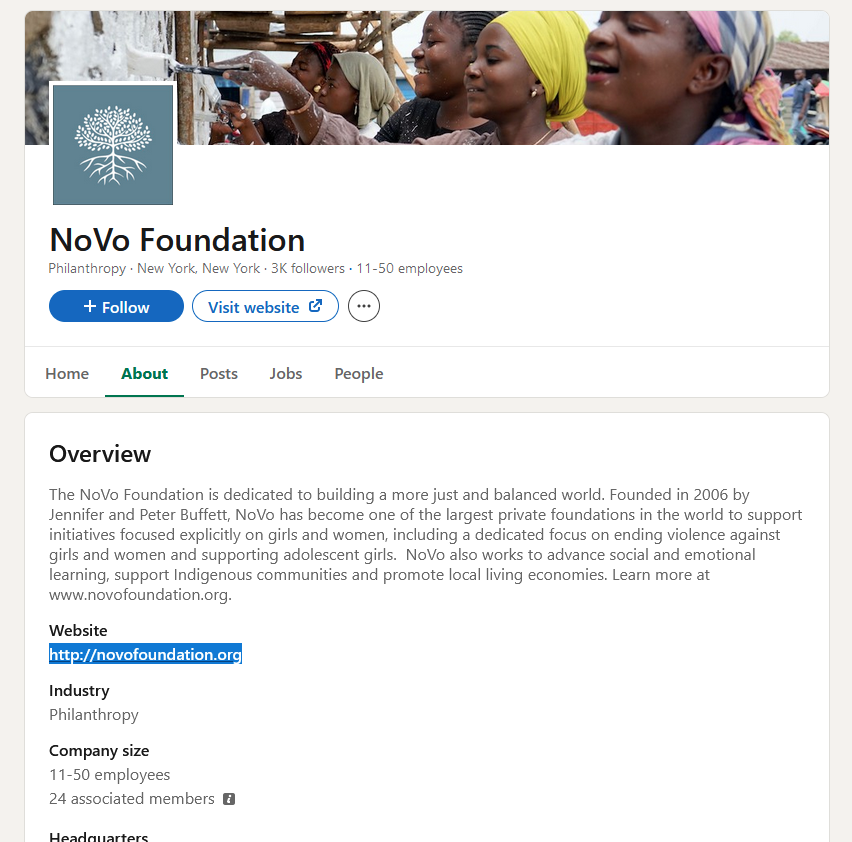Click the info icon beside associated members

point(229,799)
